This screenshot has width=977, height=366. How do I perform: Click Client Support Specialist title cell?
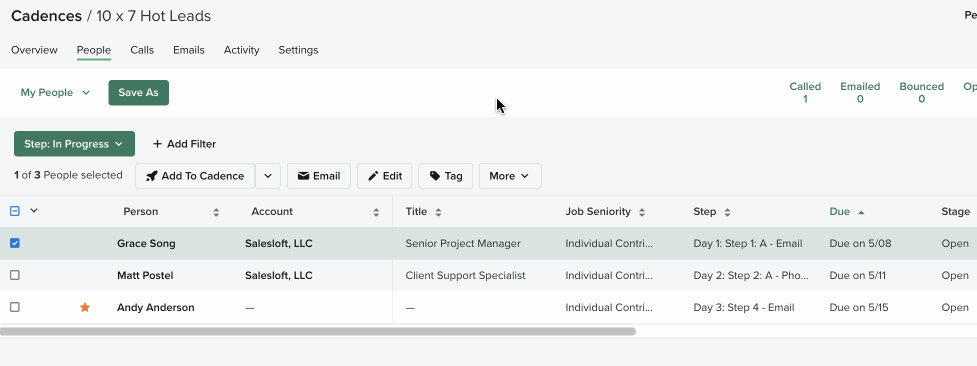point(465,275)
